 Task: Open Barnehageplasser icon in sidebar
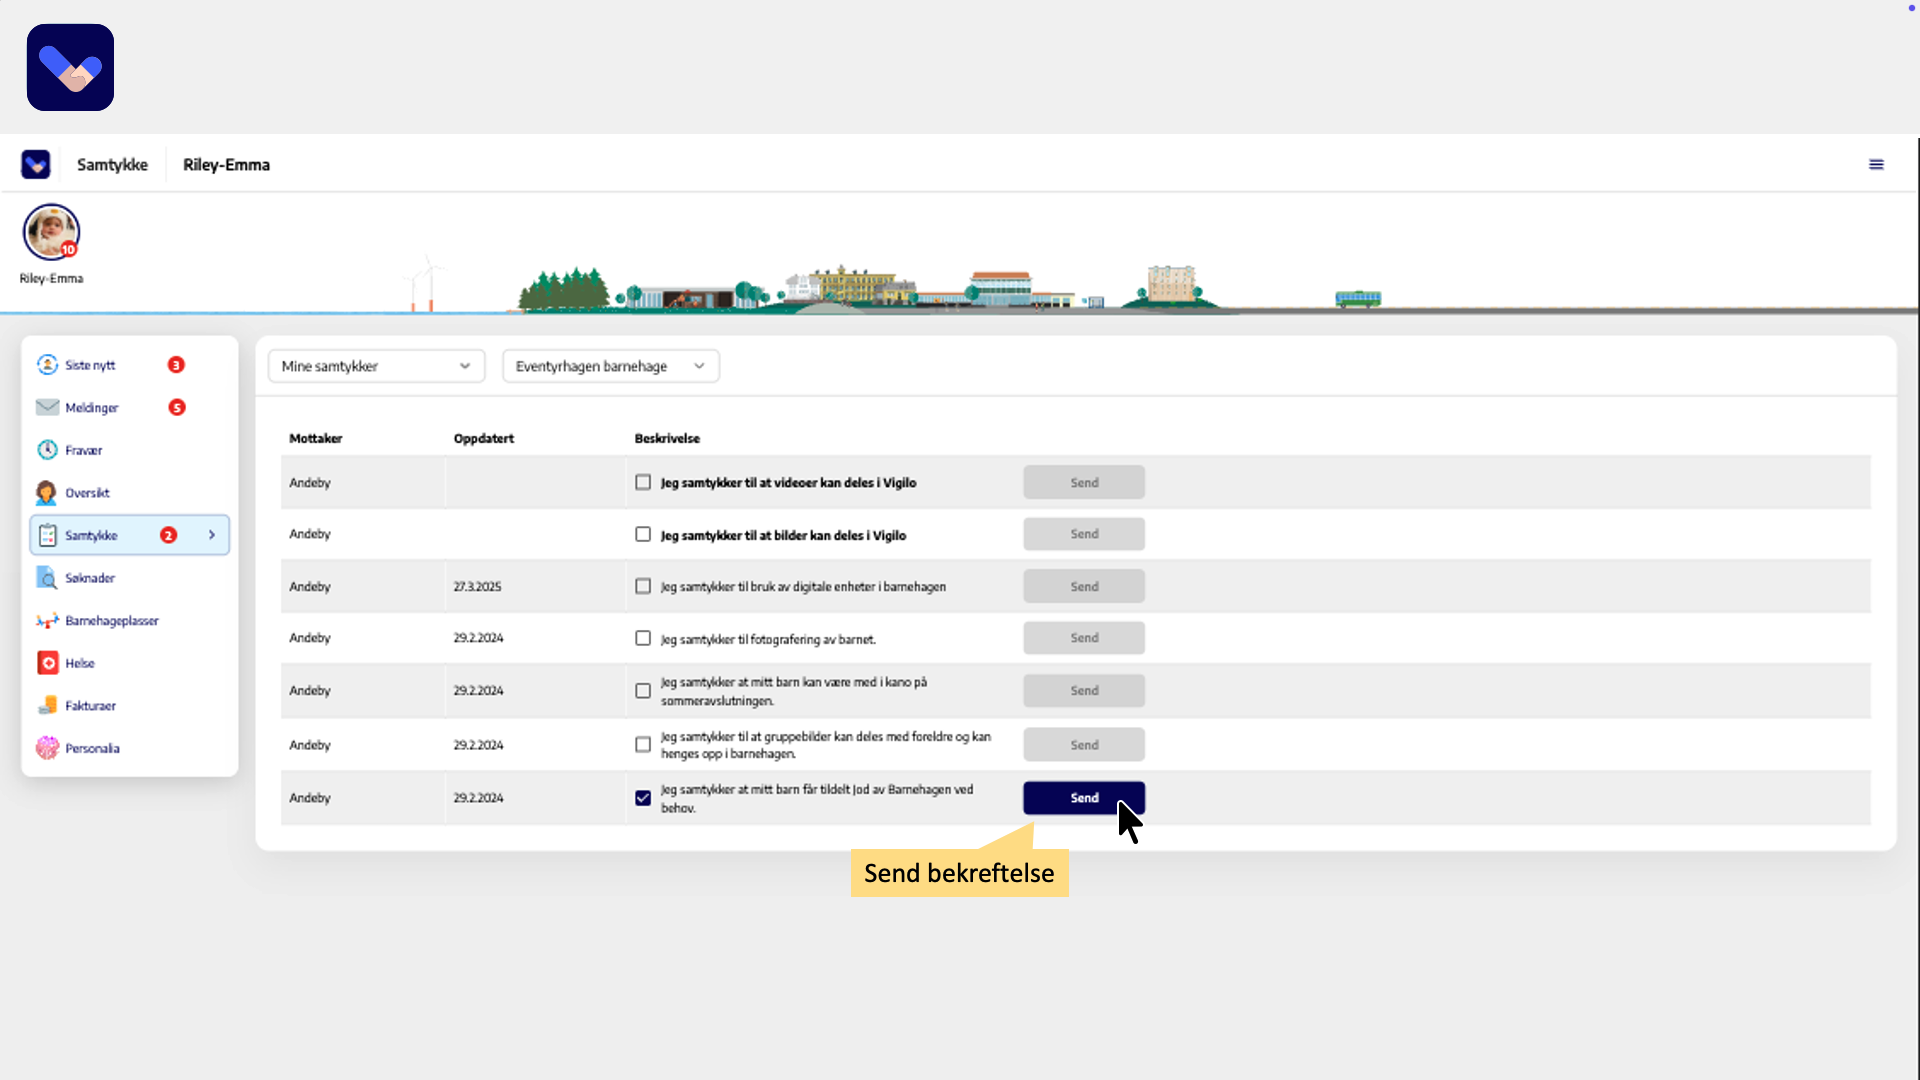[47, 621]
